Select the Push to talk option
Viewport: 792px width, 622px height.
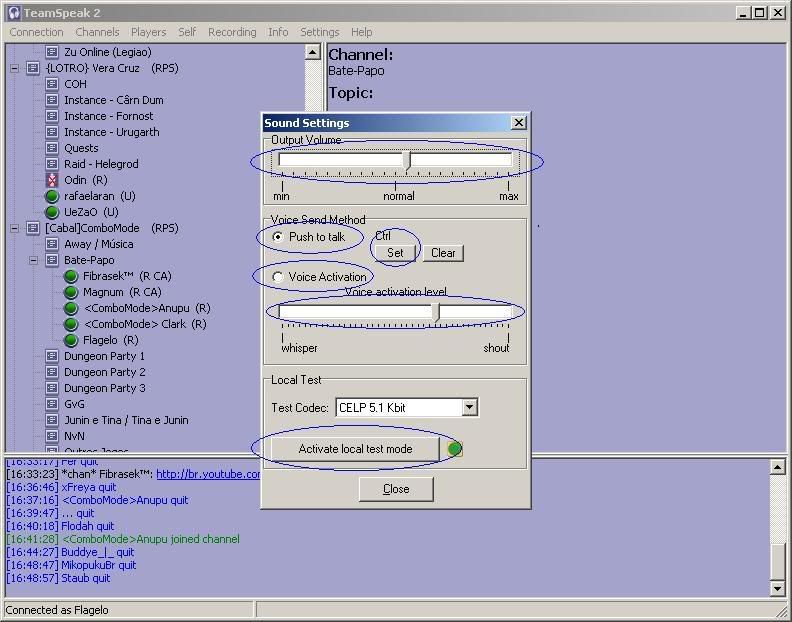[x=309, y=236]
